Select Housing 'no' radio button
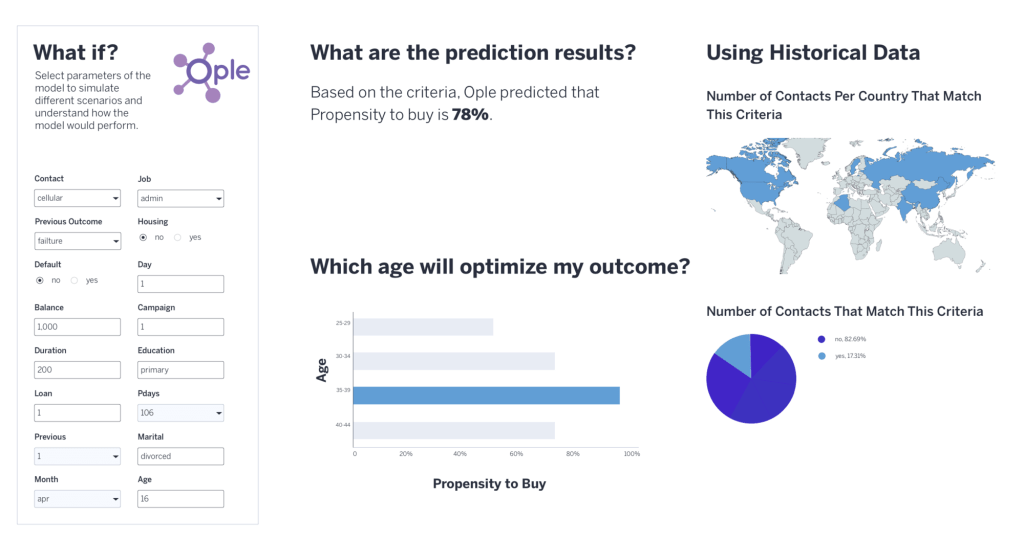 [144, 237]
